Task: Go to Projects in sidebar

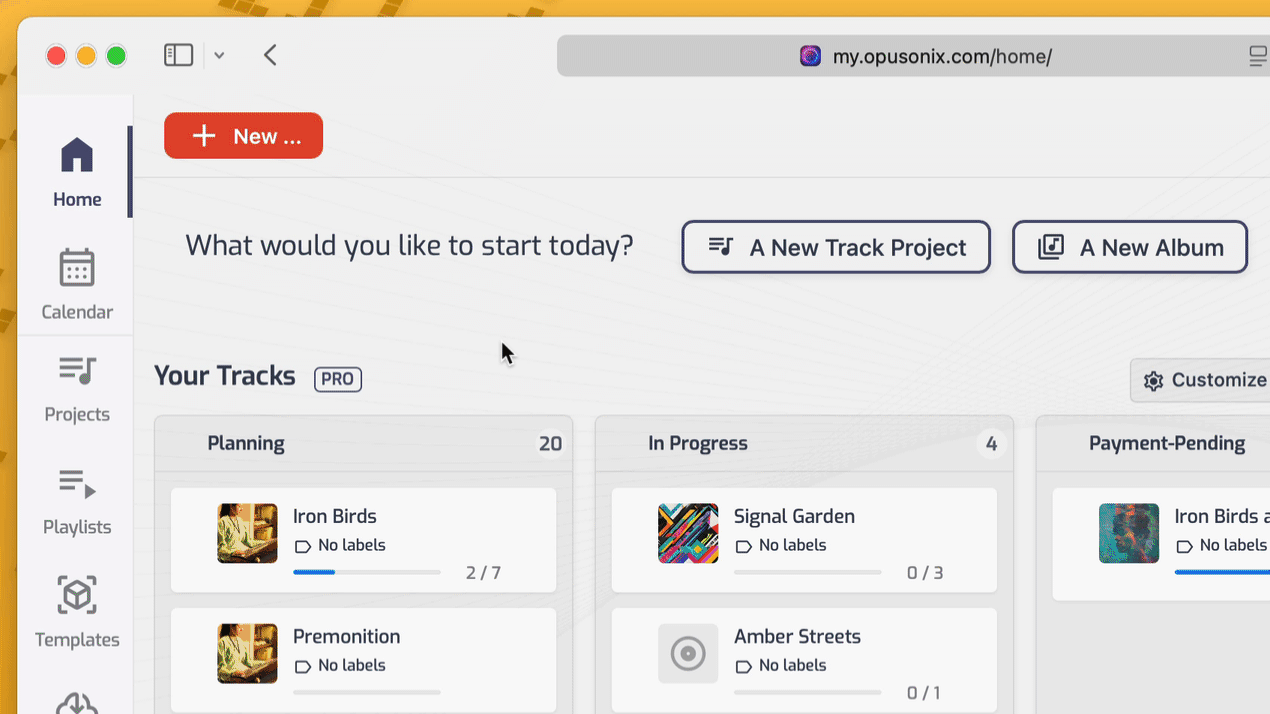Action: pos(77,388)
